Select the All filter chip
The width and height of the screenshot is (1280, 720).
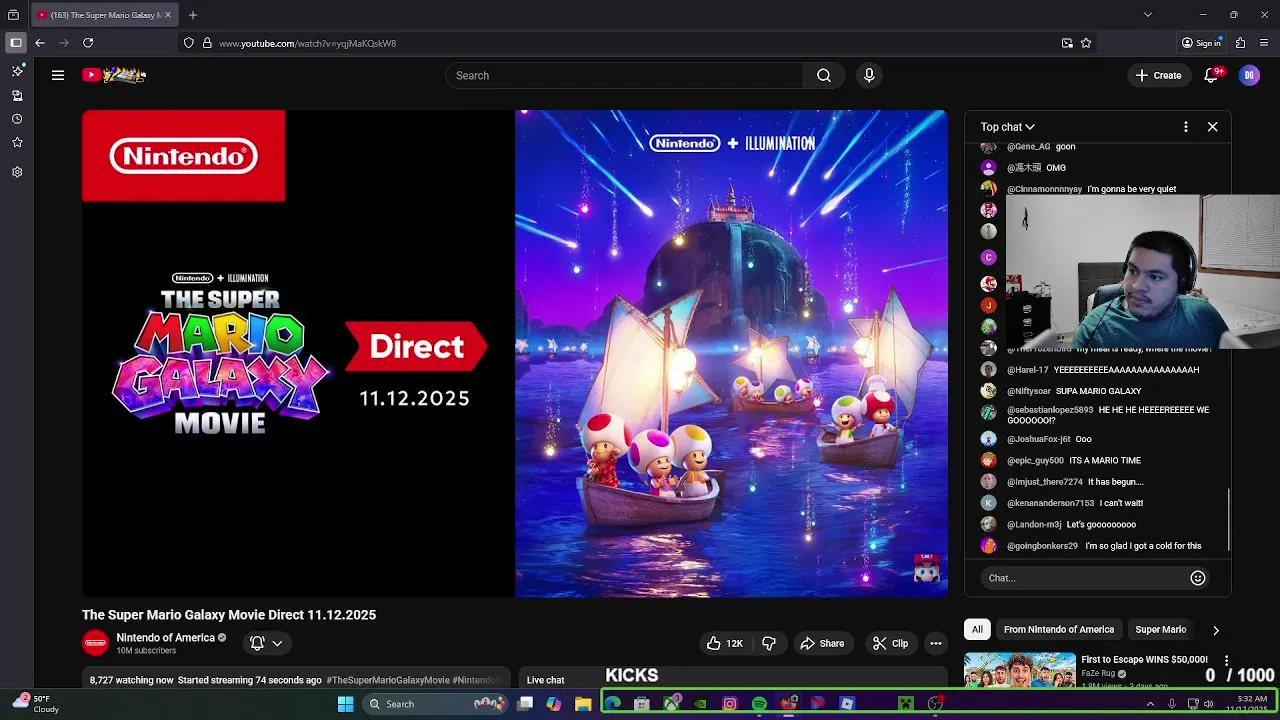pyautogui.click(x=977, y=629)
